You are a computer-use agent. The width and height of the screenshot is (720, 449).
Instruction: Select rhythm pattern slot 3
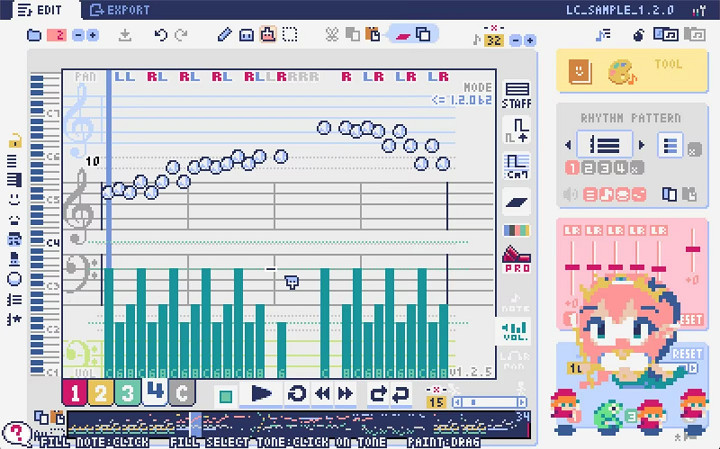point(605,168)
